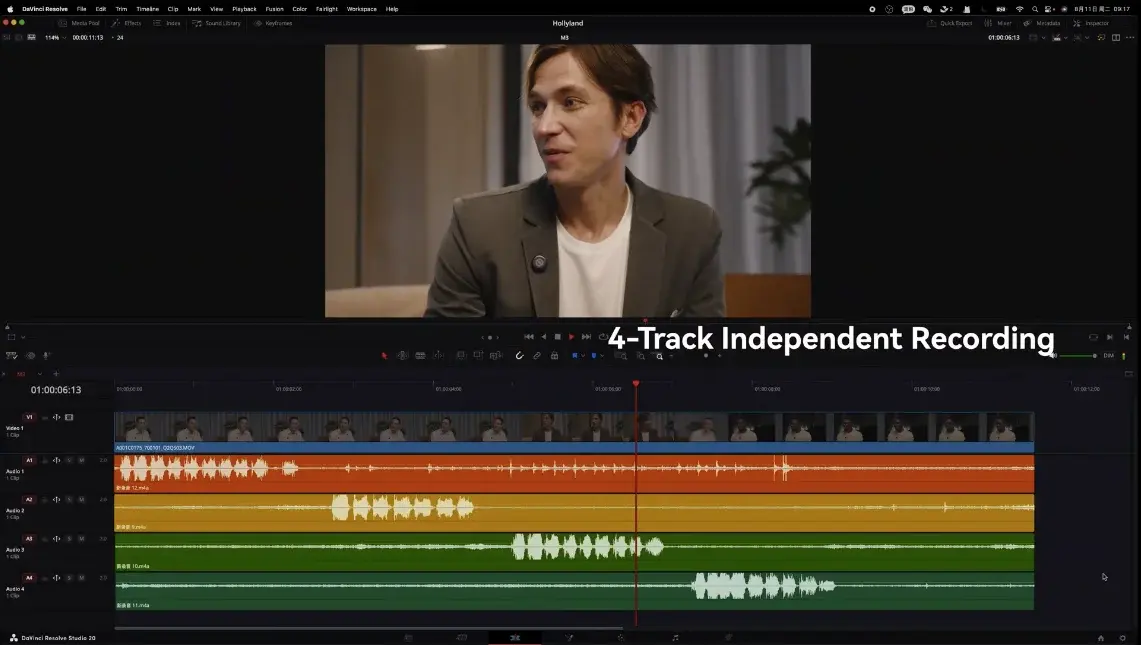The width and height of the screenshot is (1141, 645).
Task: Add new timeline tab plus icon
Action: [x=56, y=374]
